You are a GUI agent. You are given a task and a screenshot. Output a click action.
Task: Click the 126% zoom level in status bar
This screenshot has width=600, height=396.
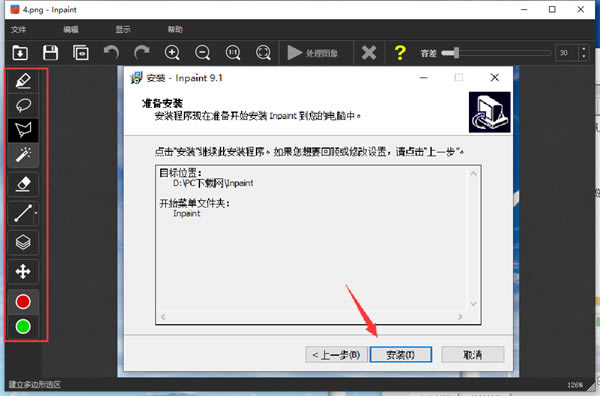[x=576, y=385]
